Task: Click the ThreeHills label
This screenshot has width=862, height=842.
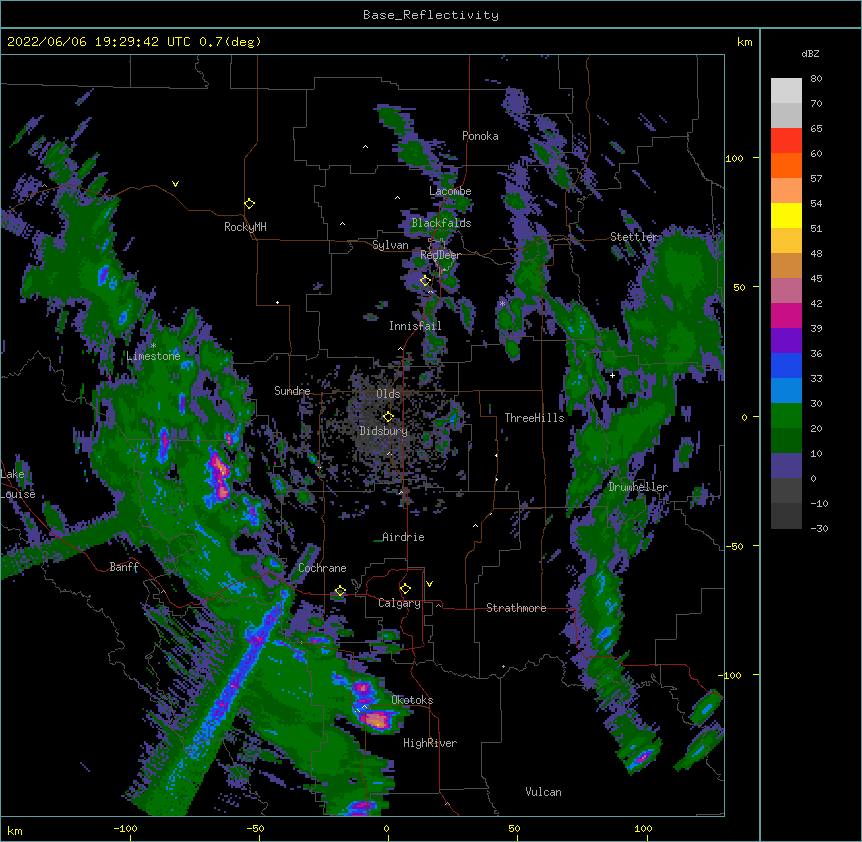Action: [x=534, y=418]
